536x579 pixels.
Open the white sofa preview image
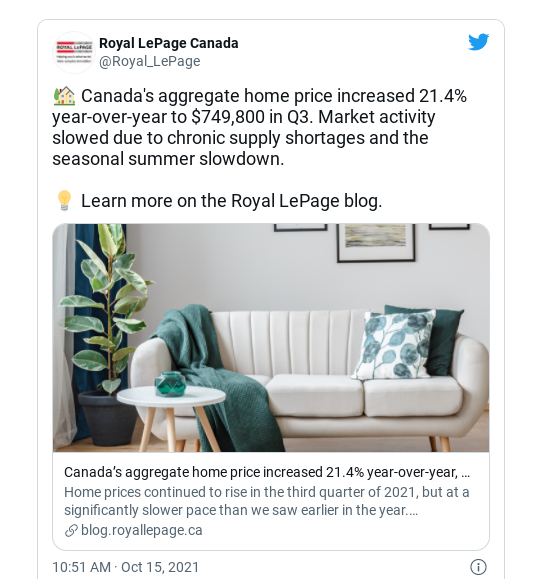click(271, 338)
